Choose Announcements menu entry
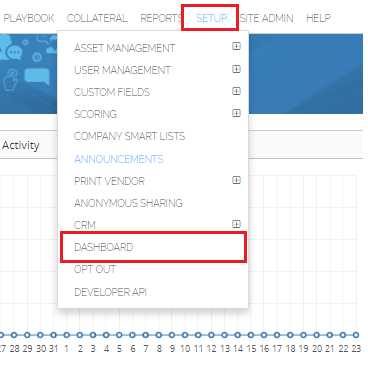This screenshot has width=368, height=366. click(119, 159)
